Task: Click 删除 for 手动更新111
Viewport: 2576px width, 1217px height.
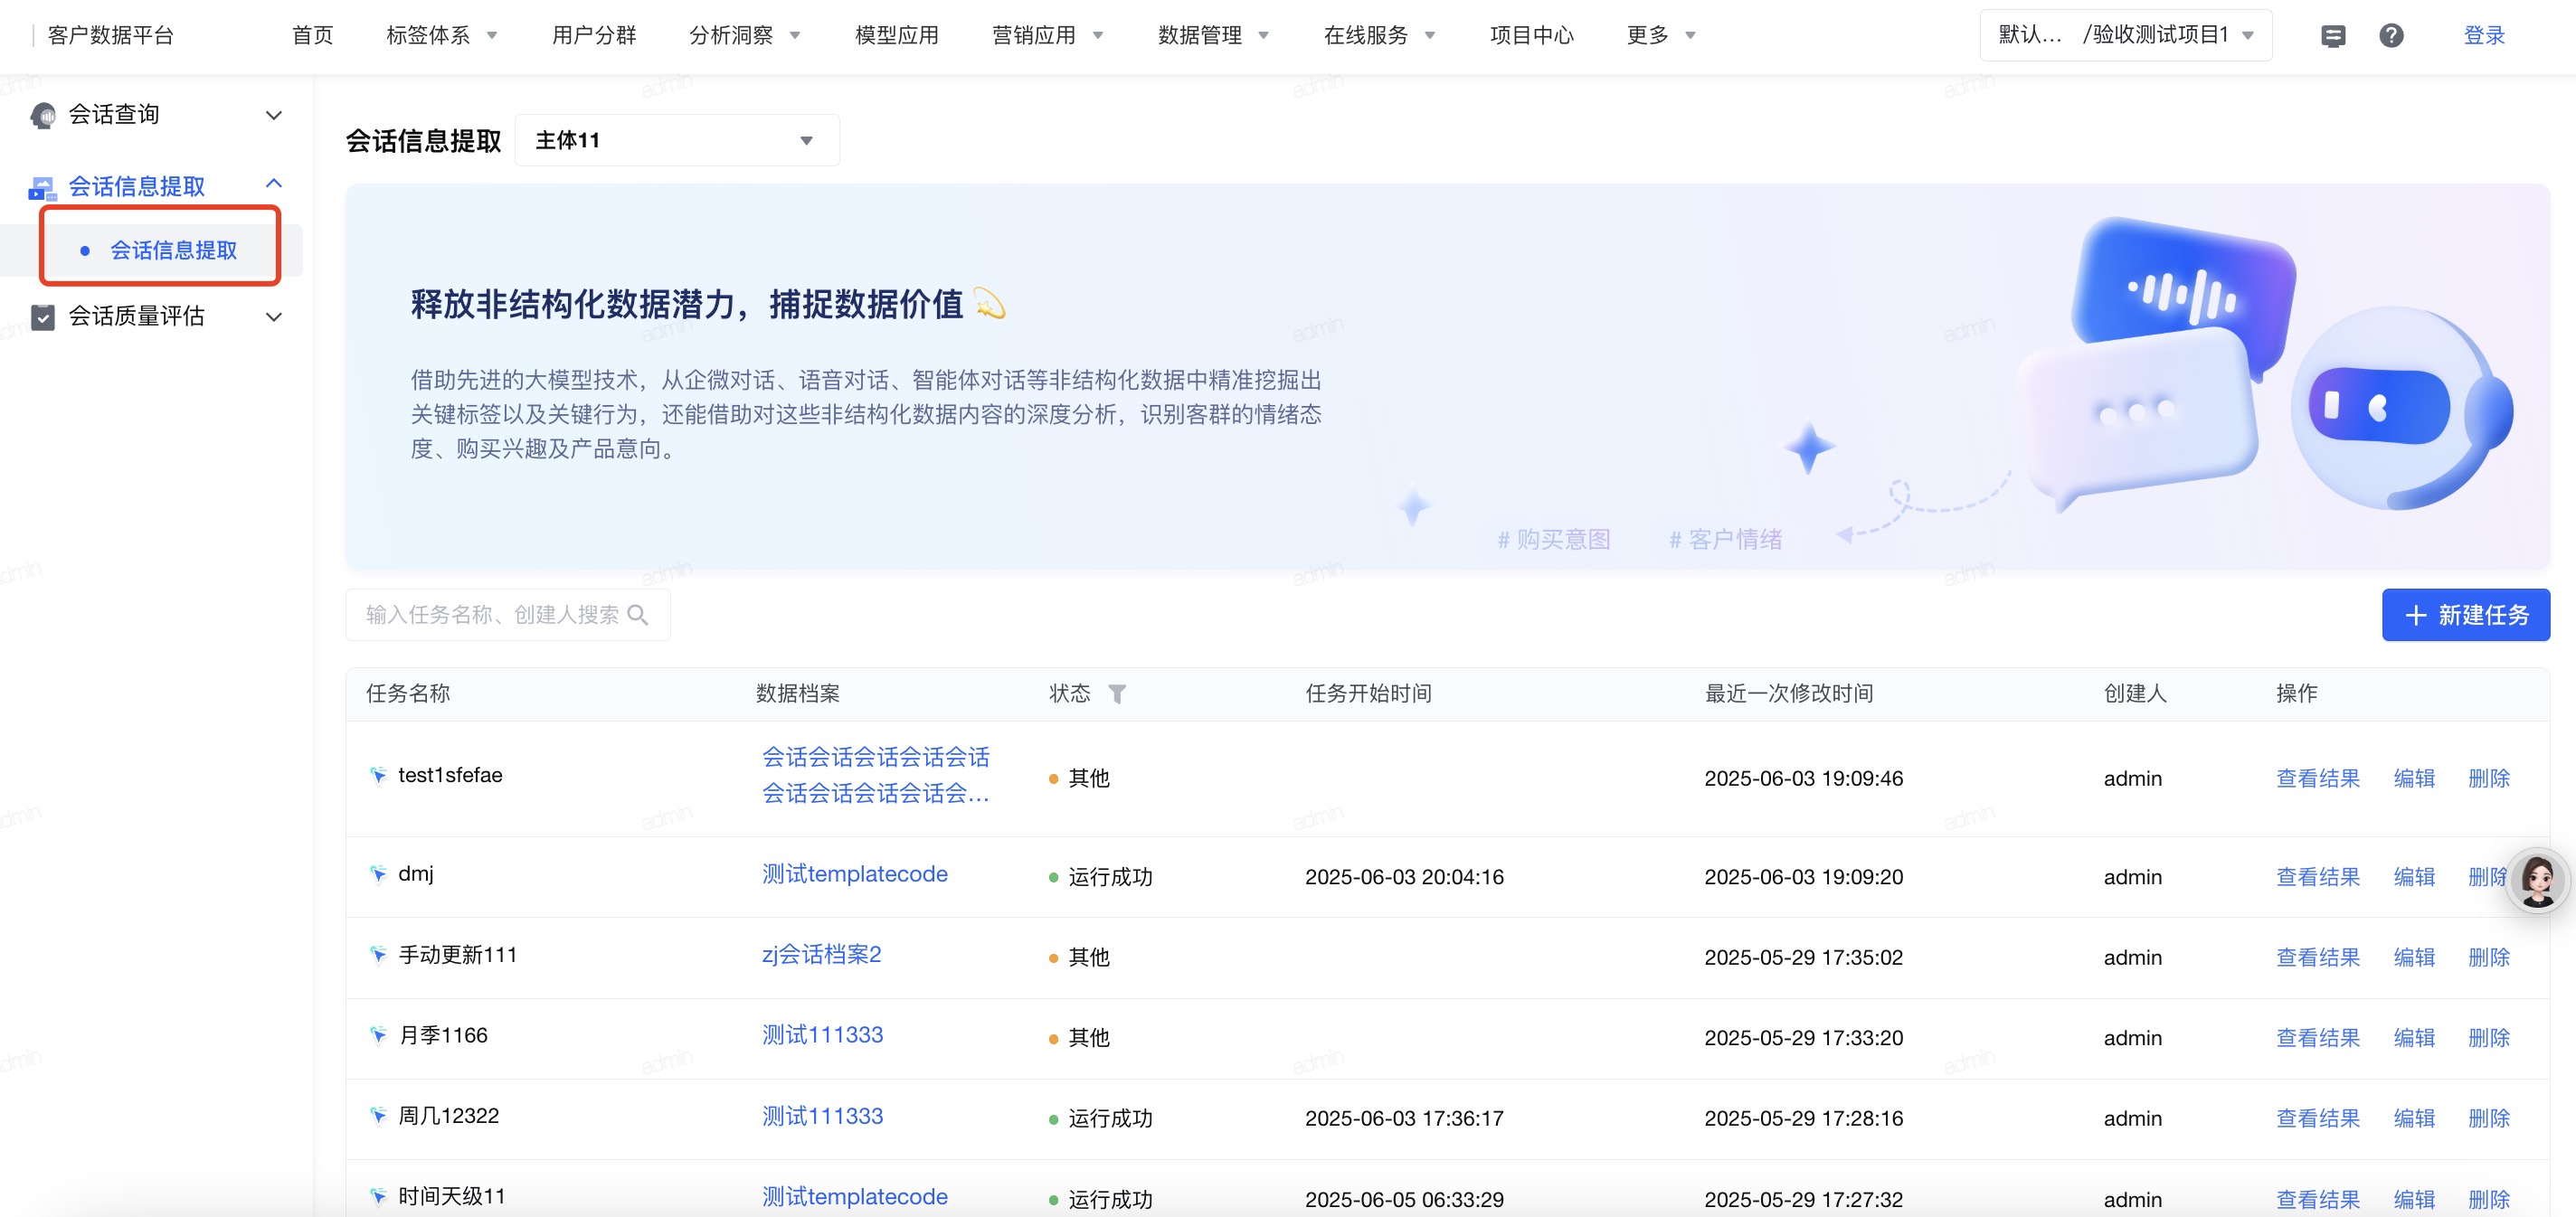Action: pos(2488,958)
